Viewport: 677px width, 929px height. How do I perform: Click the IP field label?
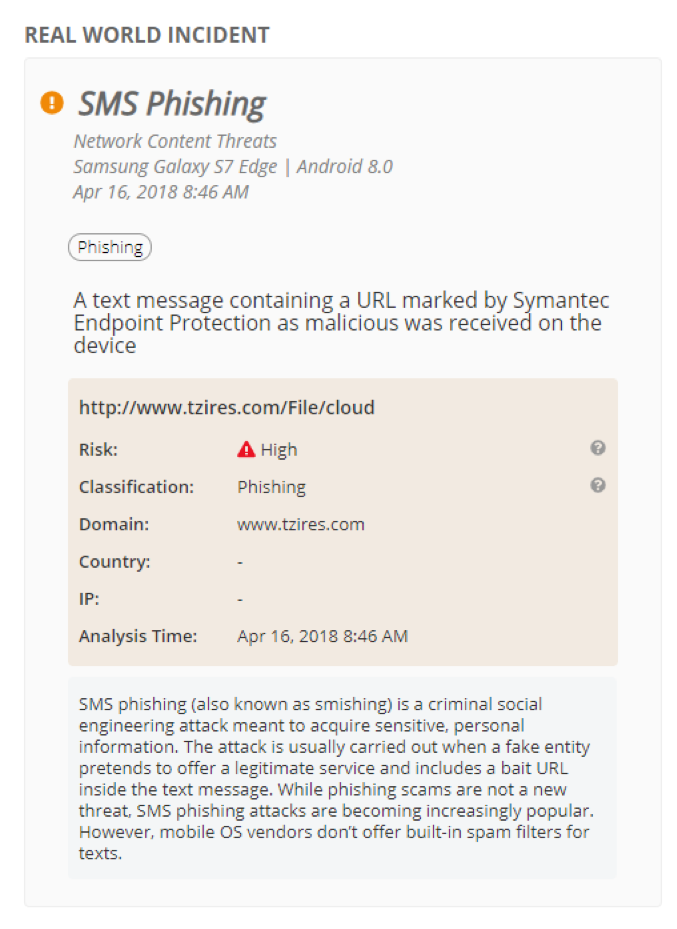(89, 599)
